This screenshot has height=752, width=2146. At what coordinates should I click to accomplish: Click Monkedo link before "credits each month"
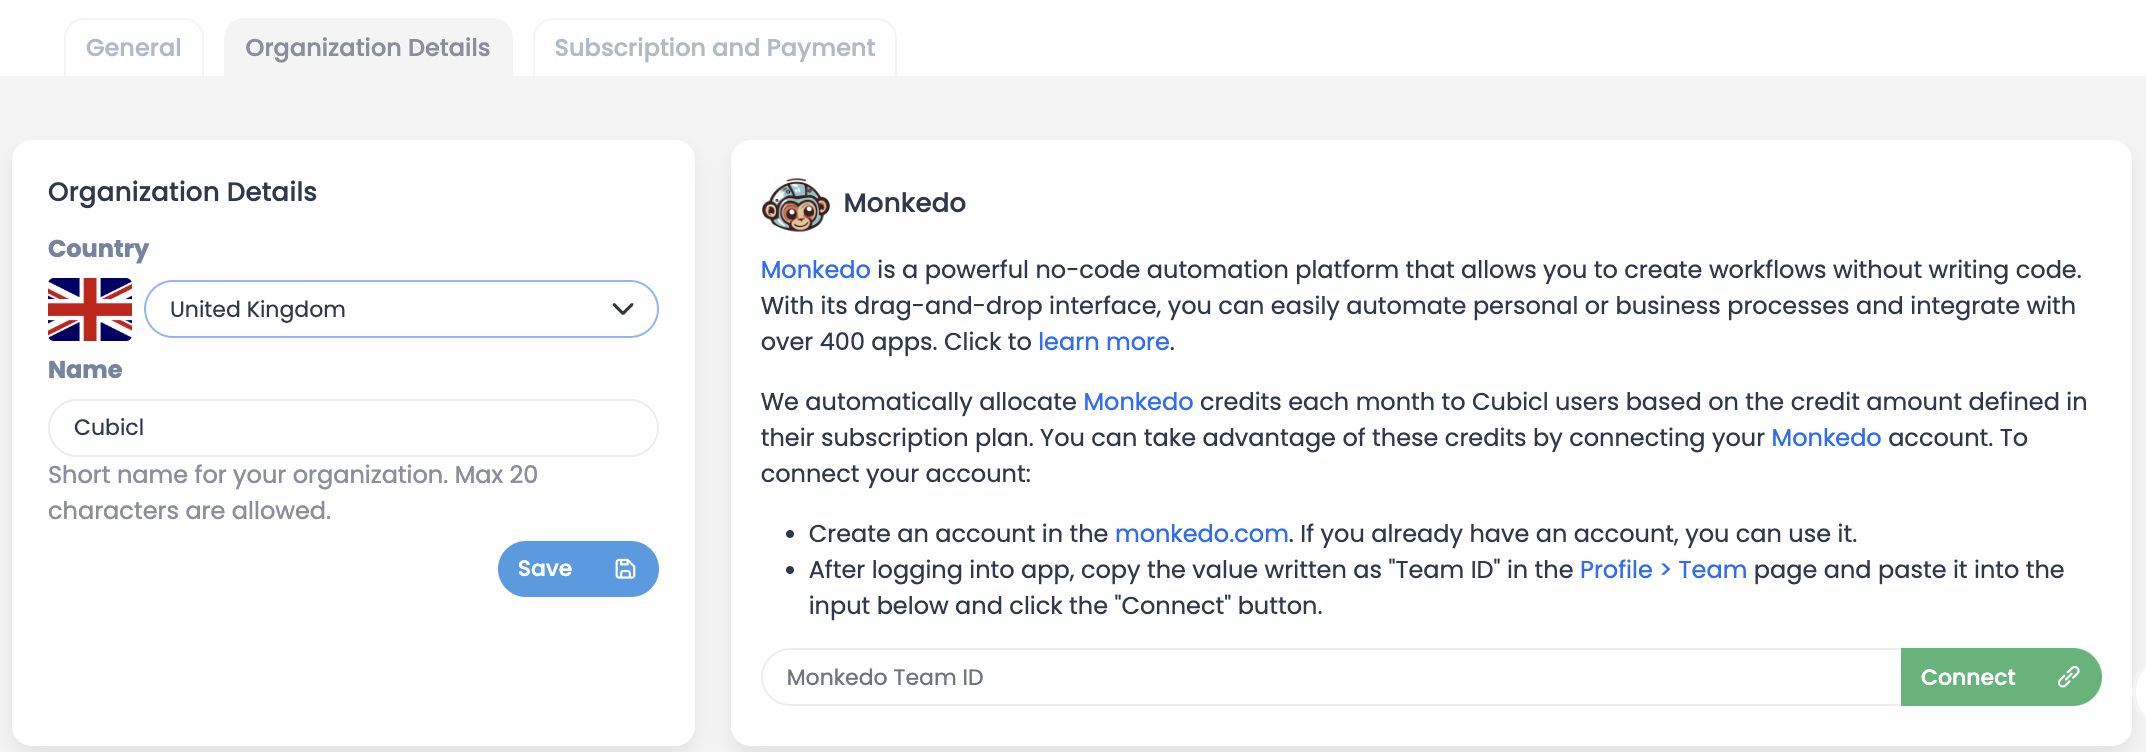[x=1137, y=402]
